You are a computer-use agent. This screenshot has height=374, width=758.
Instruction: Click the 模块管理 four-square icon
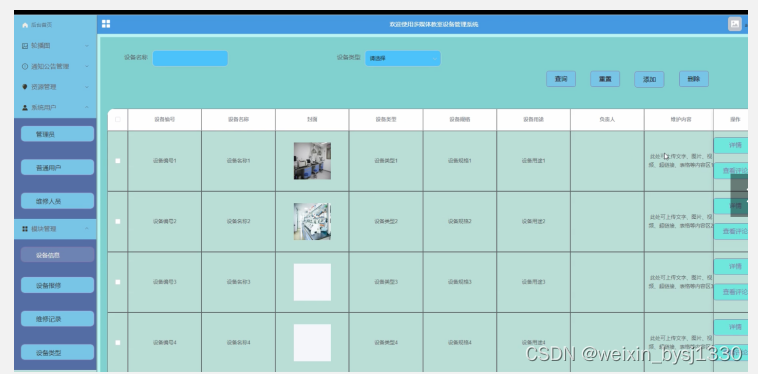25,229
